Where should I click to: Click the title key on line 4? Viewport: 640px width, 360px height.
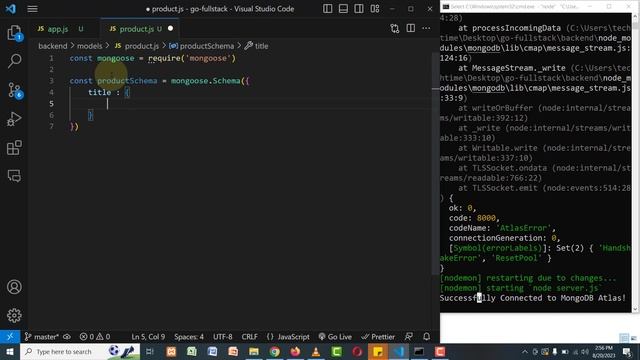[x=100, y=92]
